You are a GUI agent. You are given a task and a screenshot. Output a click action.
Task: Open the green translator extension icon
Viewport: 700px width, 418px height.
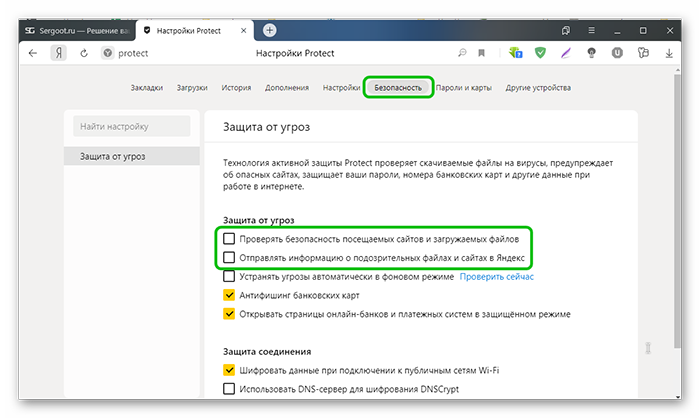coord(515,53)
